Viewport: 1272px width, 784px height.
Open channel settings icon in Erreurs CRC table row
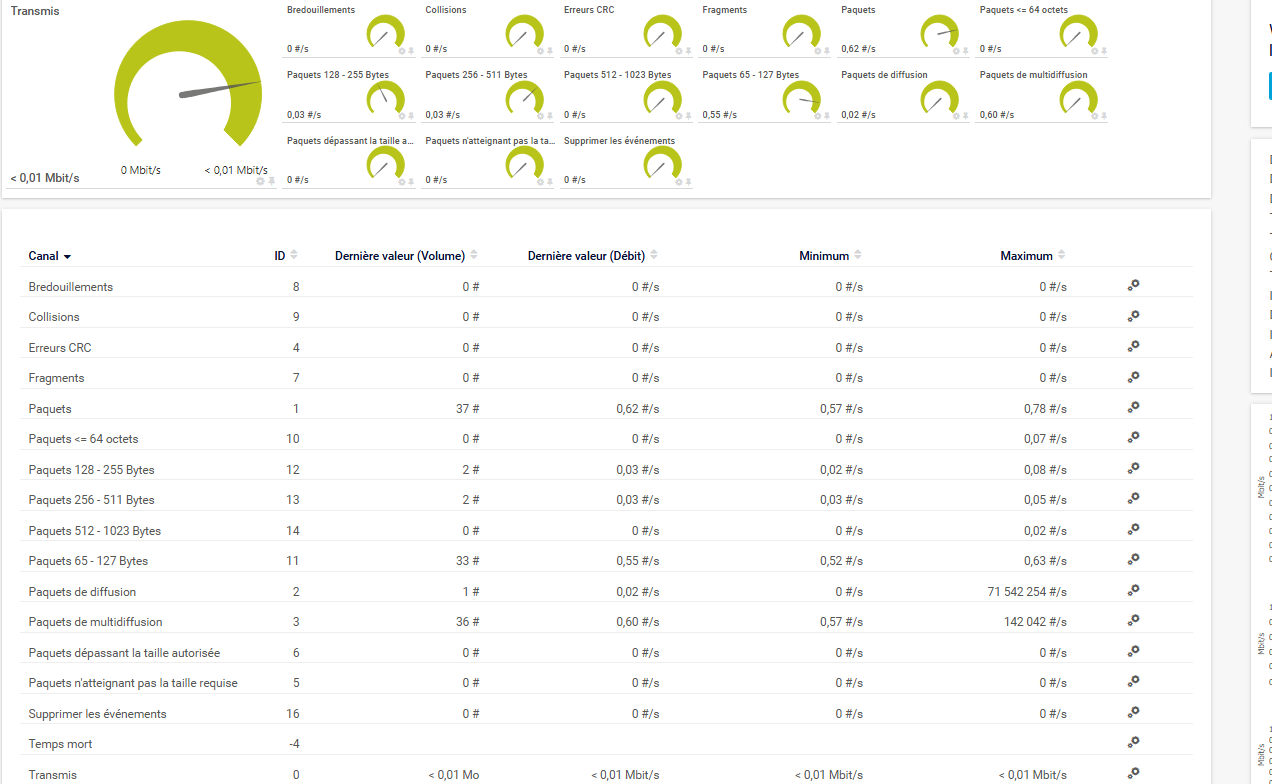[x=1133, y=347]
